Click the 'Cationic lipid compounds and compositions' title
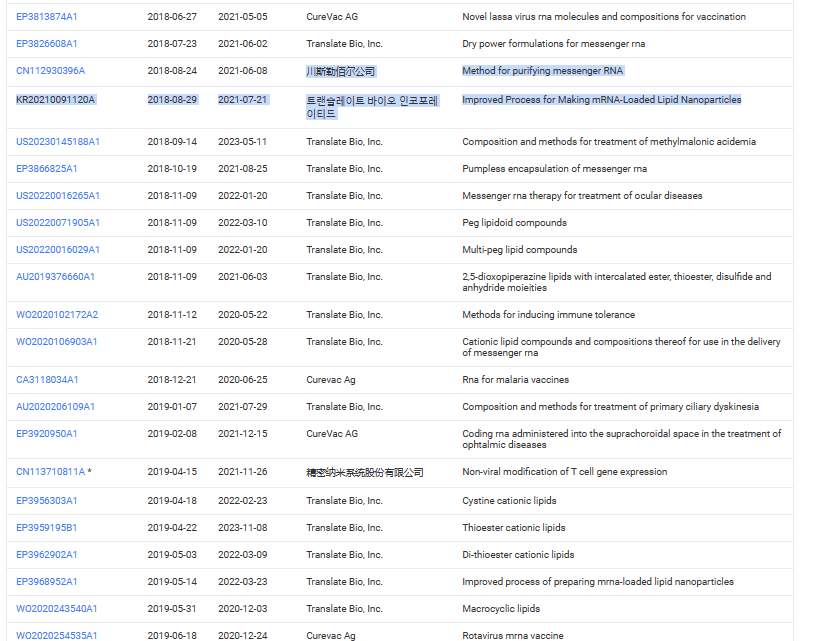Screen dimensions: 835x641 tap(621, 347)
